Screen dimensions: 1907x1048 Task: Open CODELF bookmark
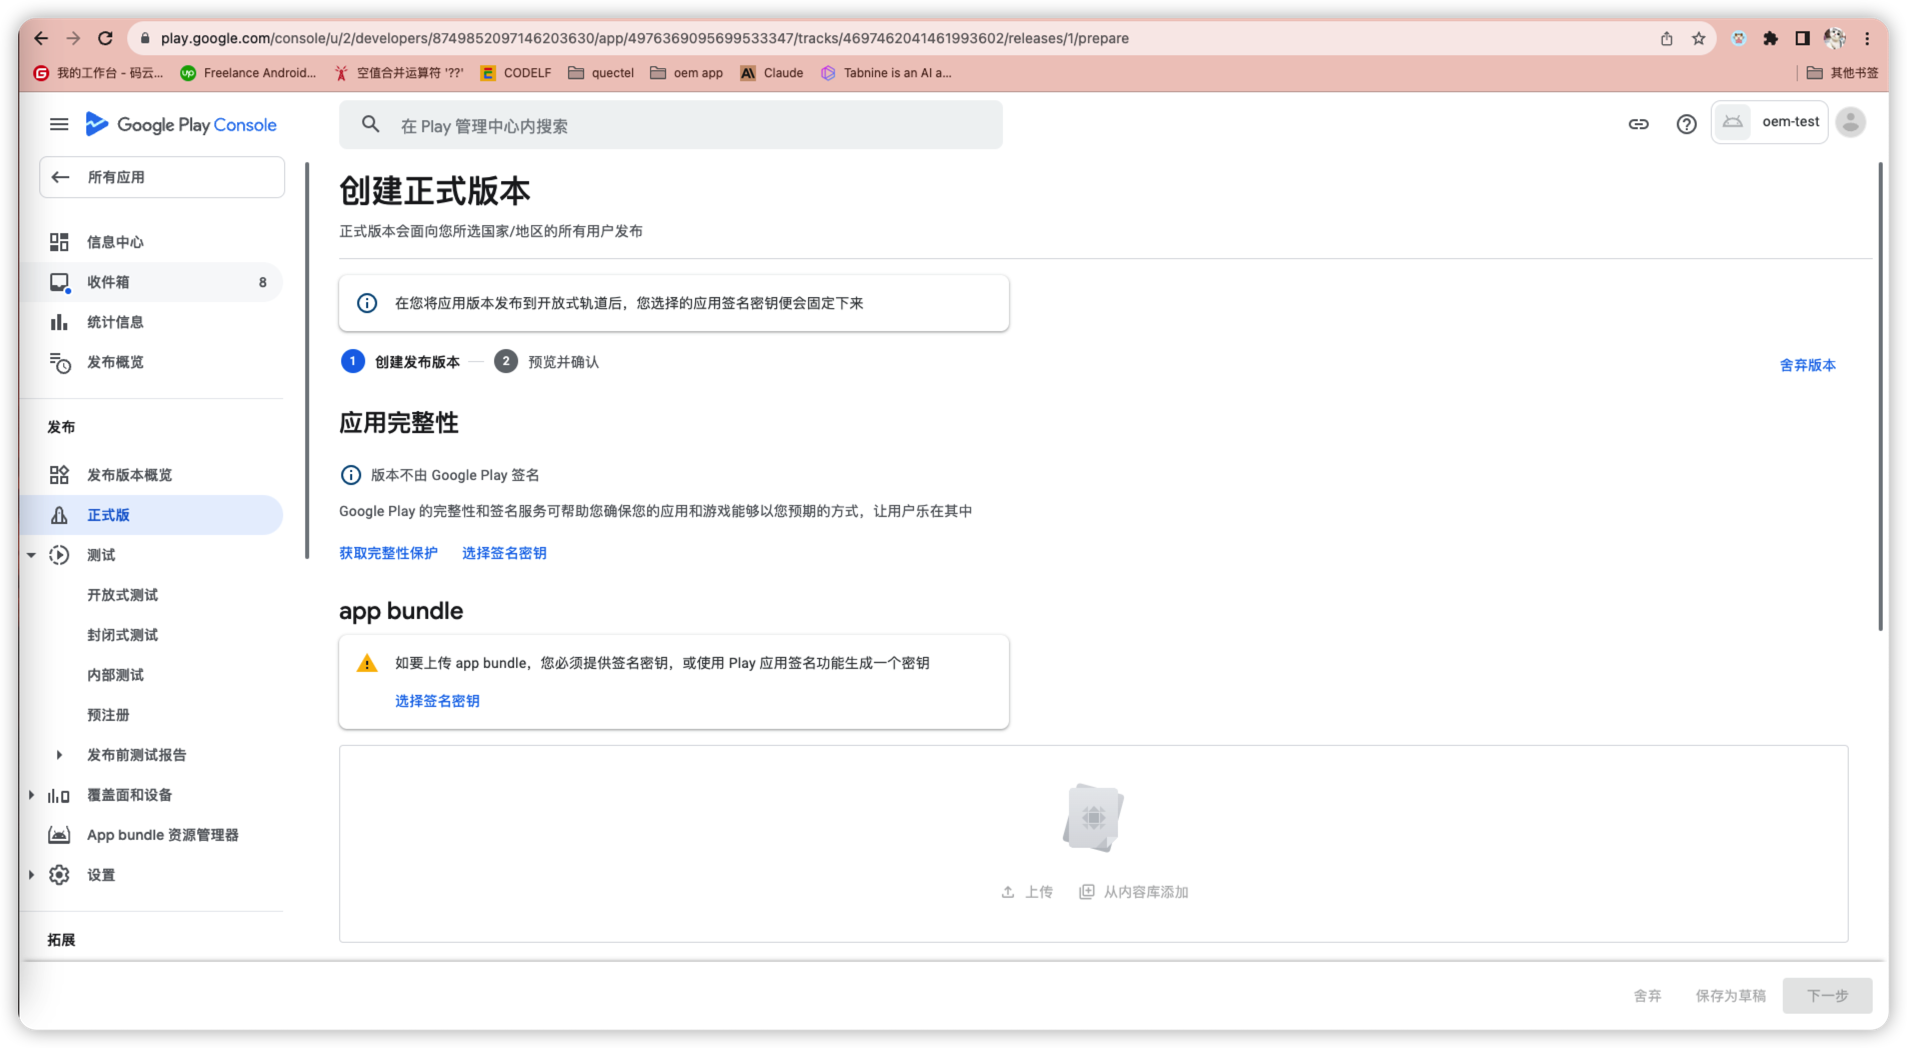[x=516, y=73]
